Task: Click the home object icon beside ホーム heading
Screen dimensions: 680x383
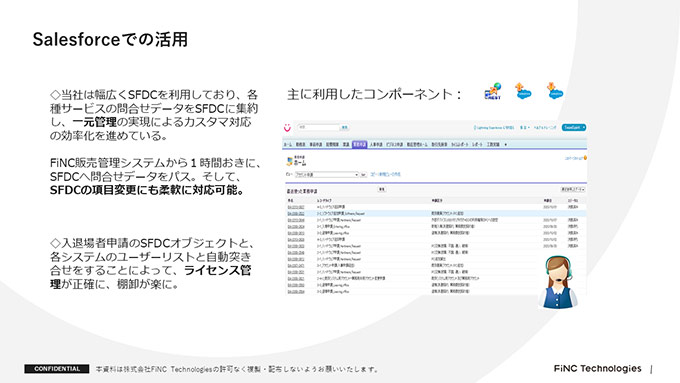Action: point(289,162)
